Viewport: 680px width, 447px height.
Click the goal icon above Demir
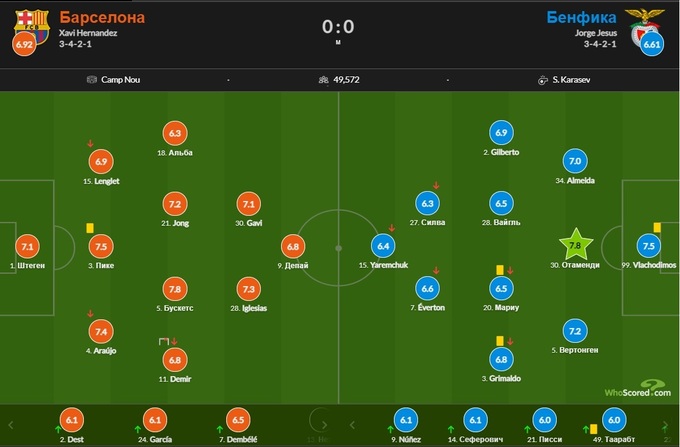[x=164, y=342]
